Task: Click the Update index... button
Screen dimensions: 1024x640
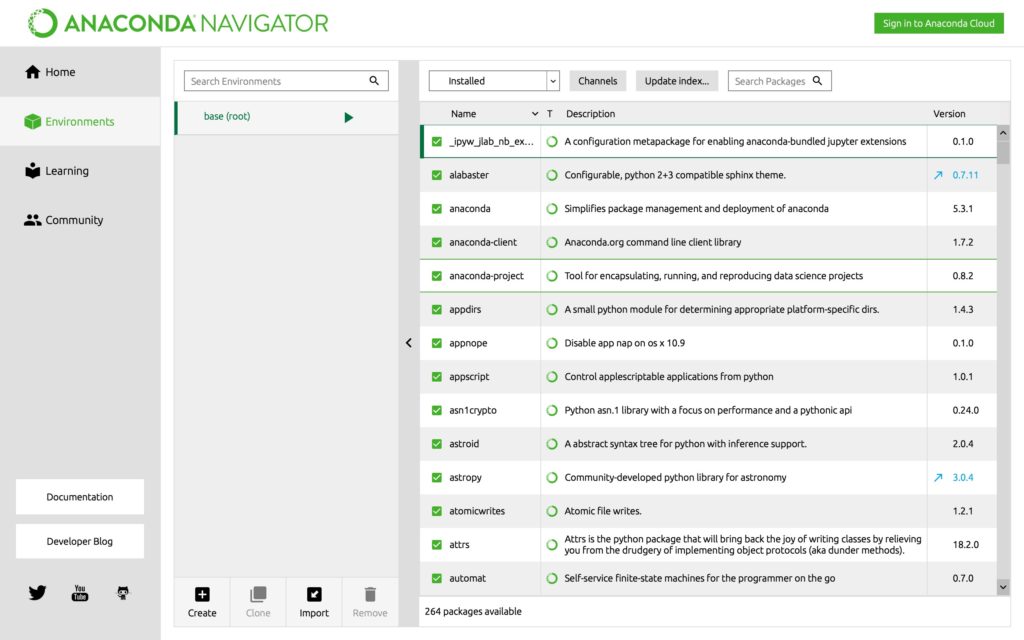Action: [x=677, y=80]
